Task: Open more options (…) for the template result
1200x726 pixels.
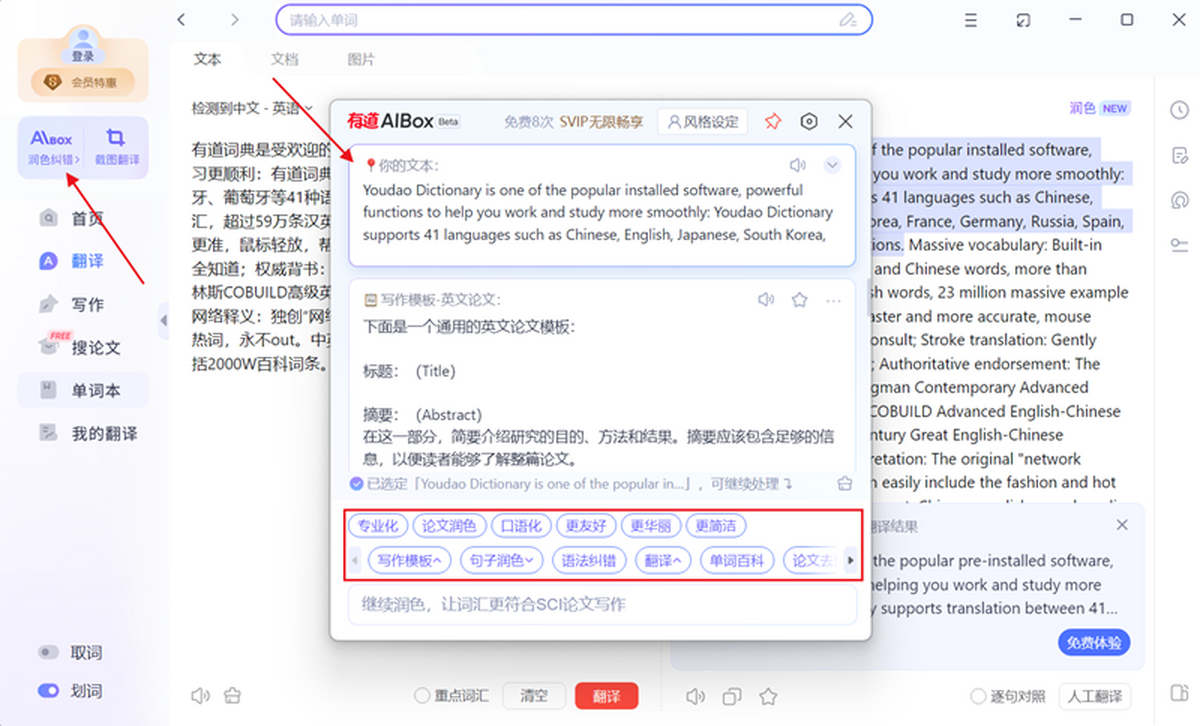Action: (833, 299)
